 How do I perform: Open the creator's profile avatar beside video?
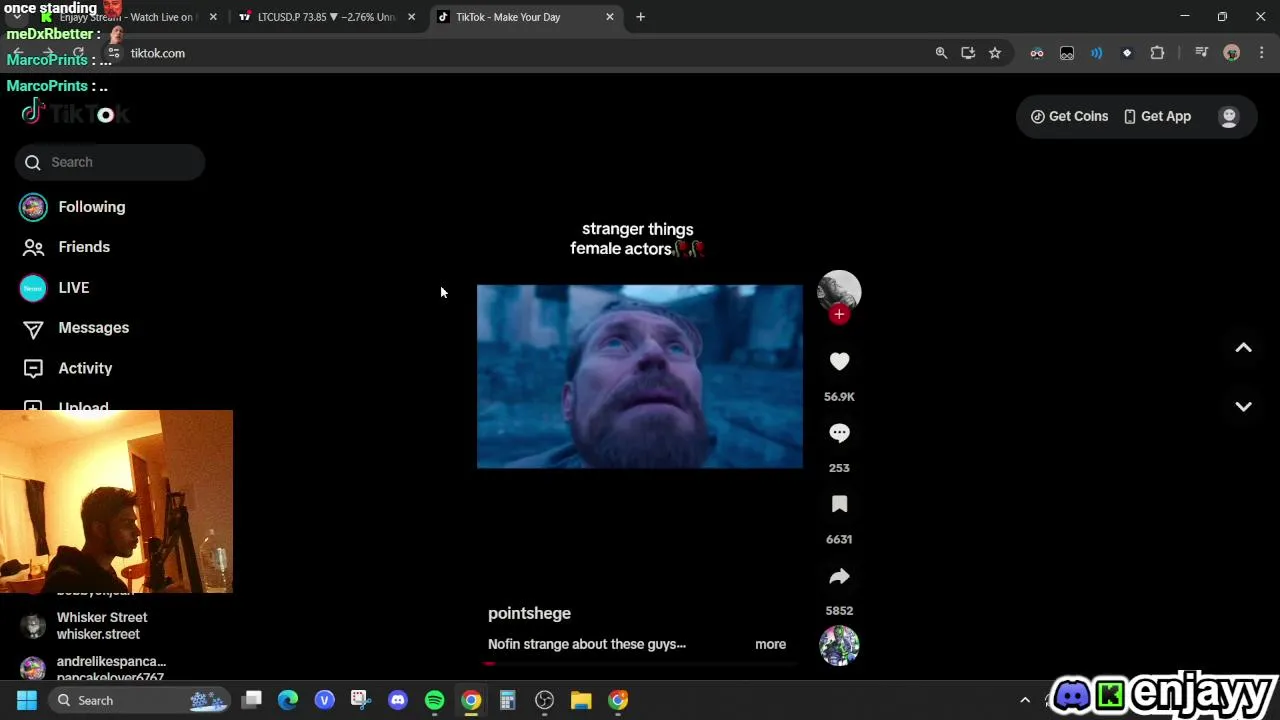click(839, 291)
